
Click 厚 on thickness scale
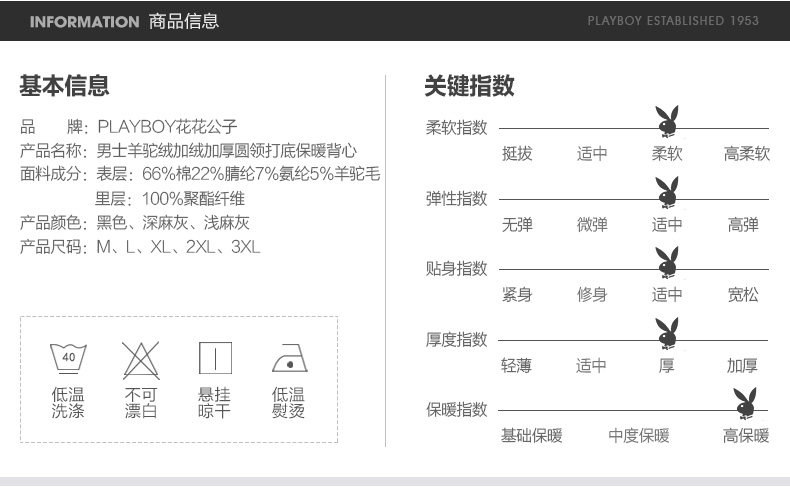coord(667,365)
